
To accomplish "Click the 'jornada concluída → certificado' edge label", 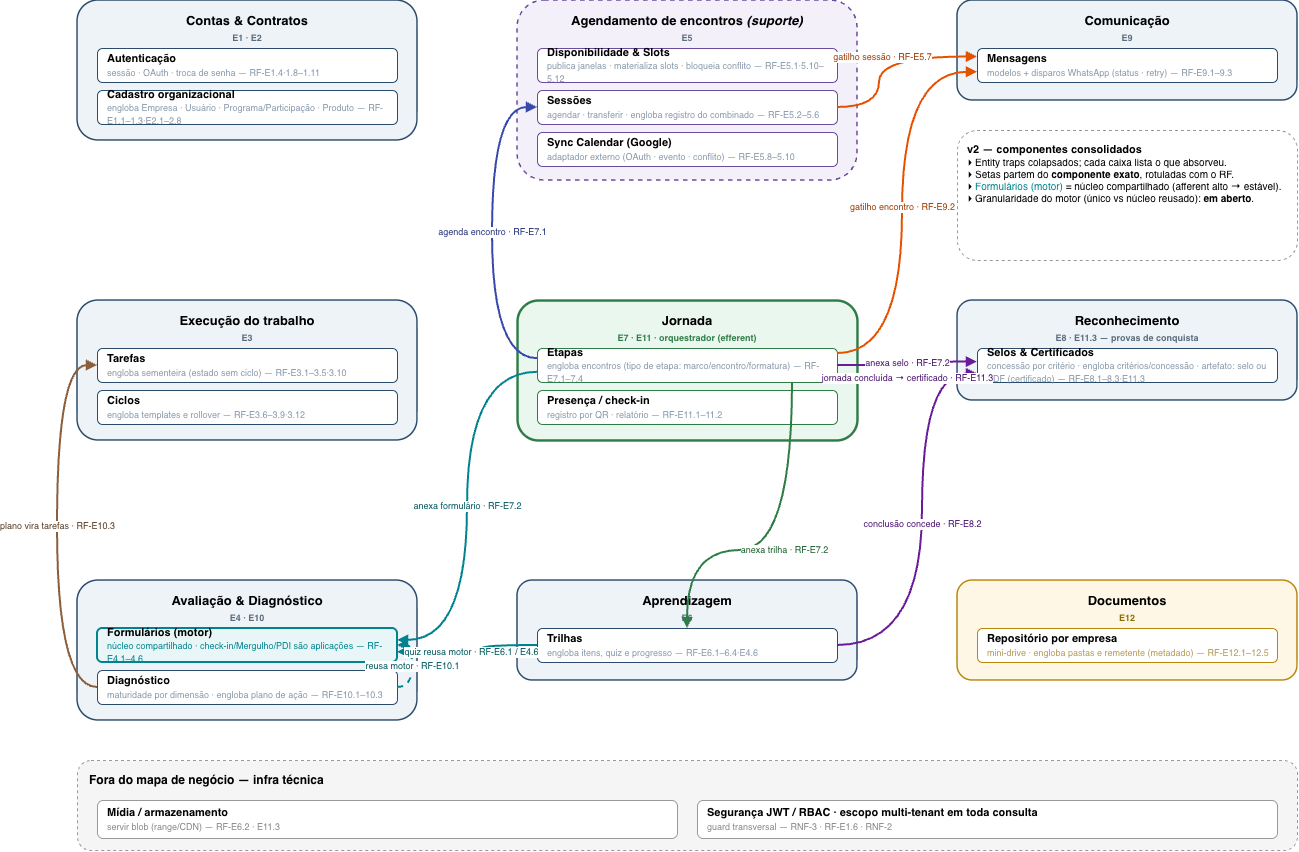I will coord(907,378).
